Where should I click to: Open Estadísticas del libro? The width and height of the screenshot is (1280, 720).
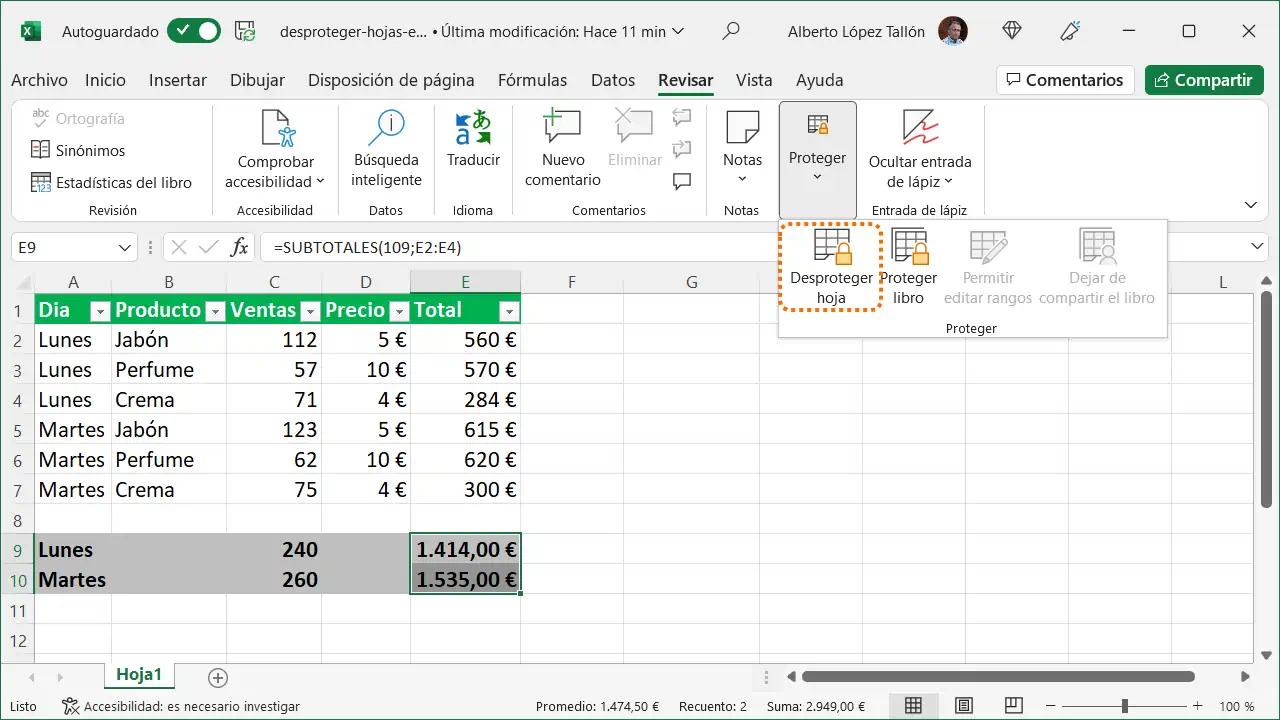point(111,183)
